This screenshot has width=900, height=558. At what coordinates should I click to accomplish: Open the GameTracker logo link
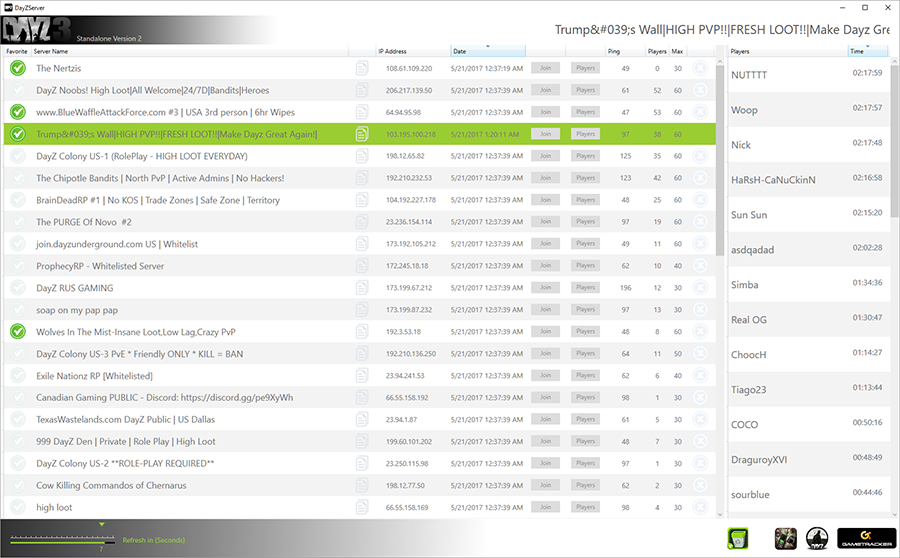pos(867,538)
